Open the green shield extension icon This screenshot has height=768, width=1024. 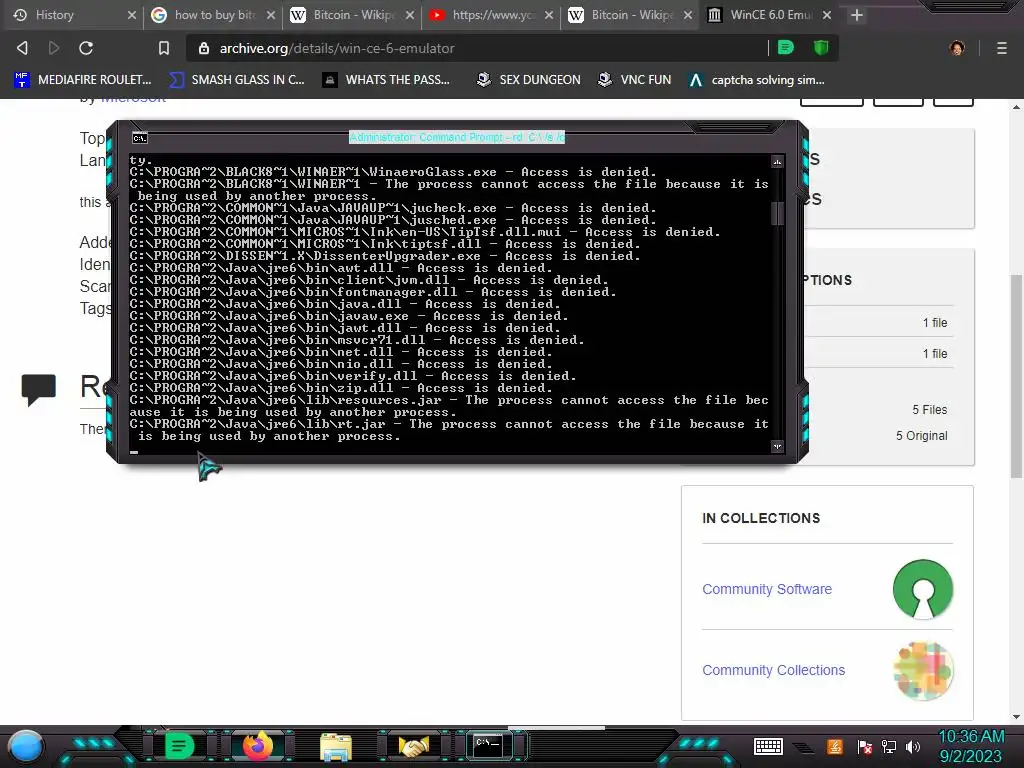point(821,47)
